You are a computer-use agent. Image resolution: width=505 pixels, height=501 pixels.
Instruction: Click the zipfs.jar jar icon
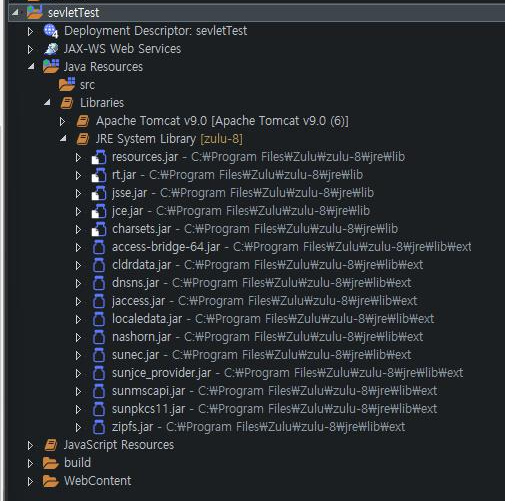coord(99,427)
